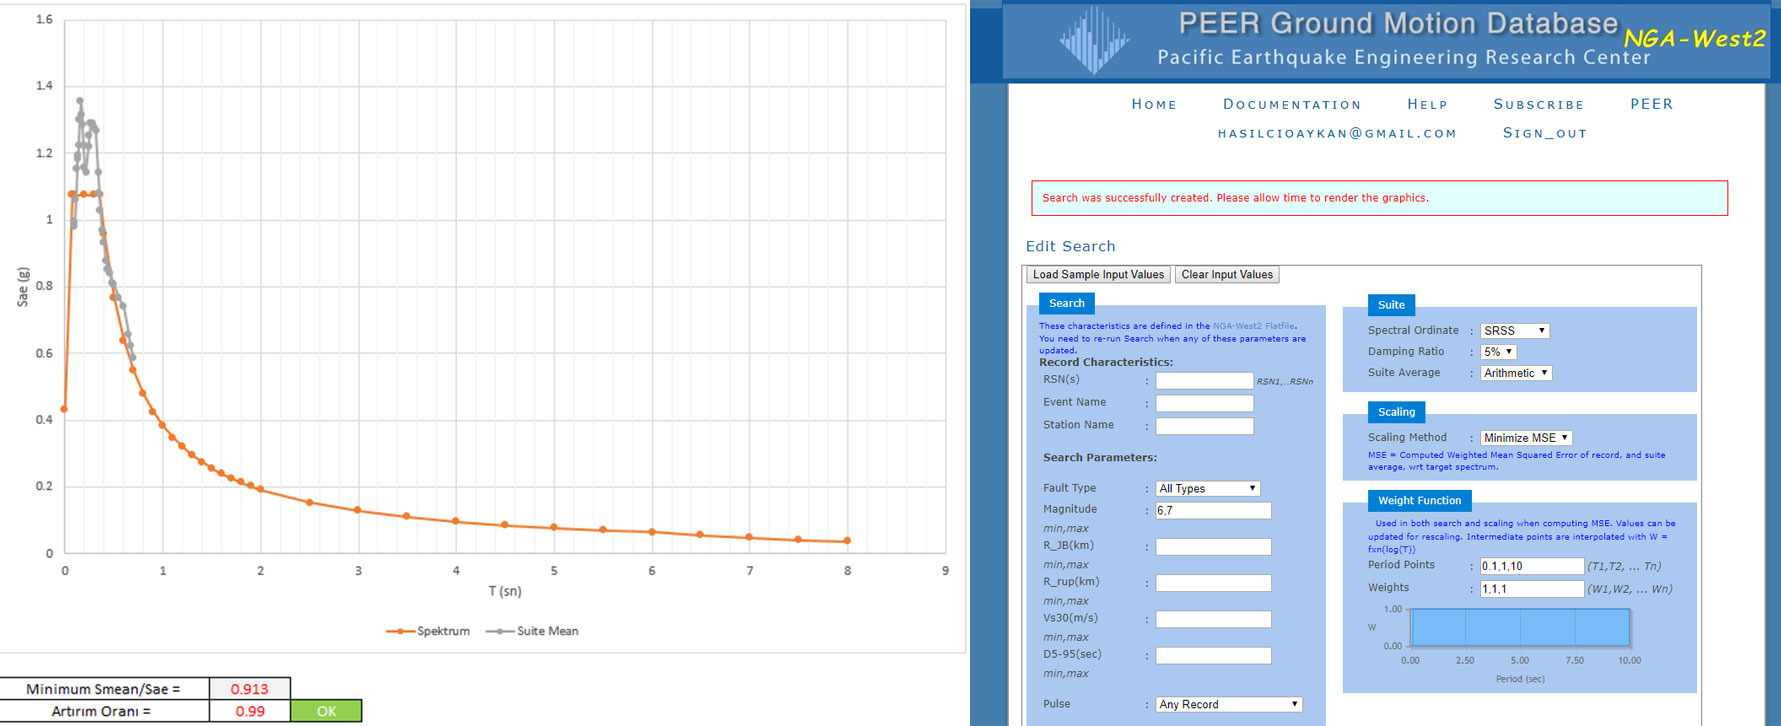
Task: Click the Station Name input field
Action: coord(1204,426)
